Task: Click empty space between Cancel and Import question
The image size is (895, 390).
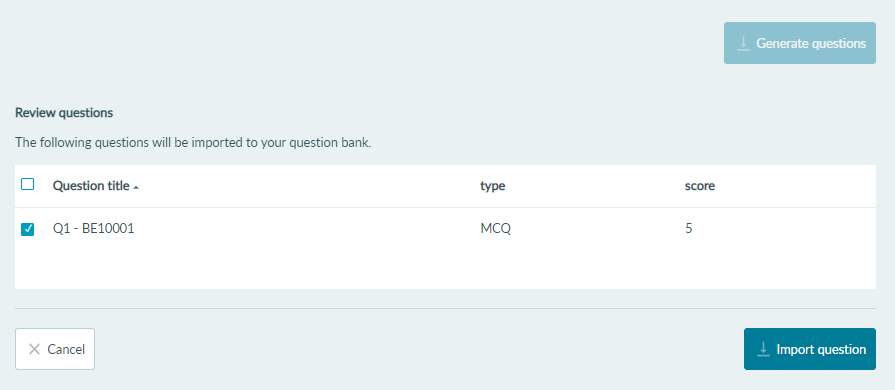Action: point(419,349)
